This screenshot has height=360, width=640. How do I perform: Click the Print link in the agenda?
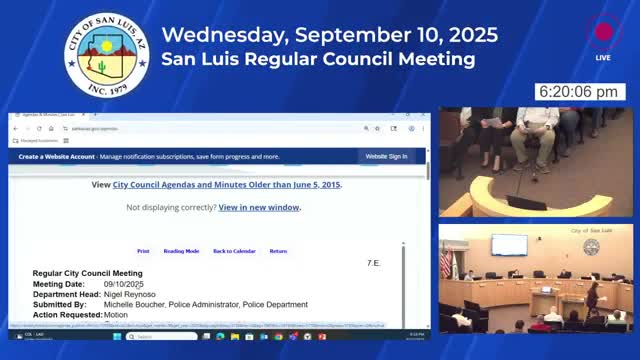coord(143,251)
